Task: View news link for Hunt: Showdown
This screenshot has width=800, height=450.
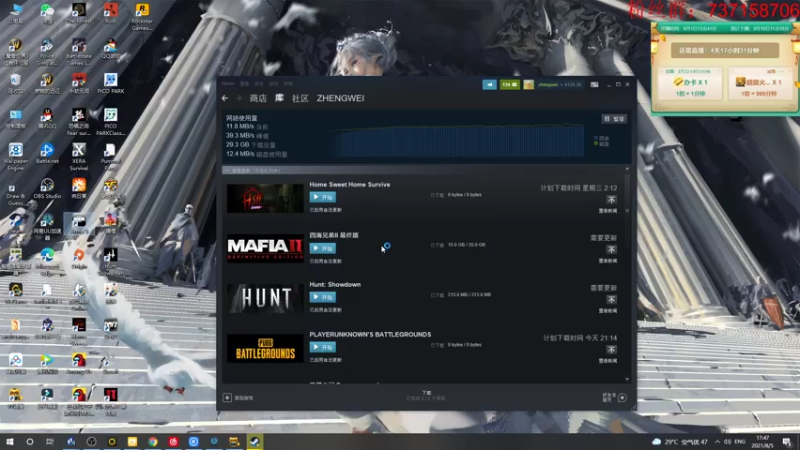Action: pos(608,311)
